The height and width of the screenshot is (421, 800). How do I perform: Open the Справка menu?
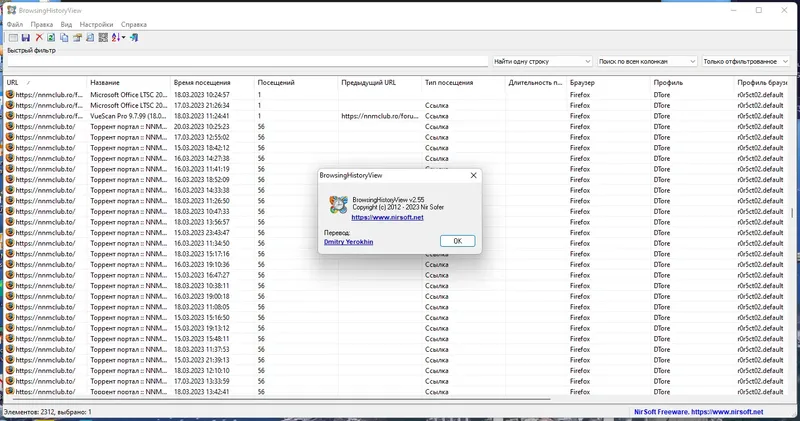(134, 24)
